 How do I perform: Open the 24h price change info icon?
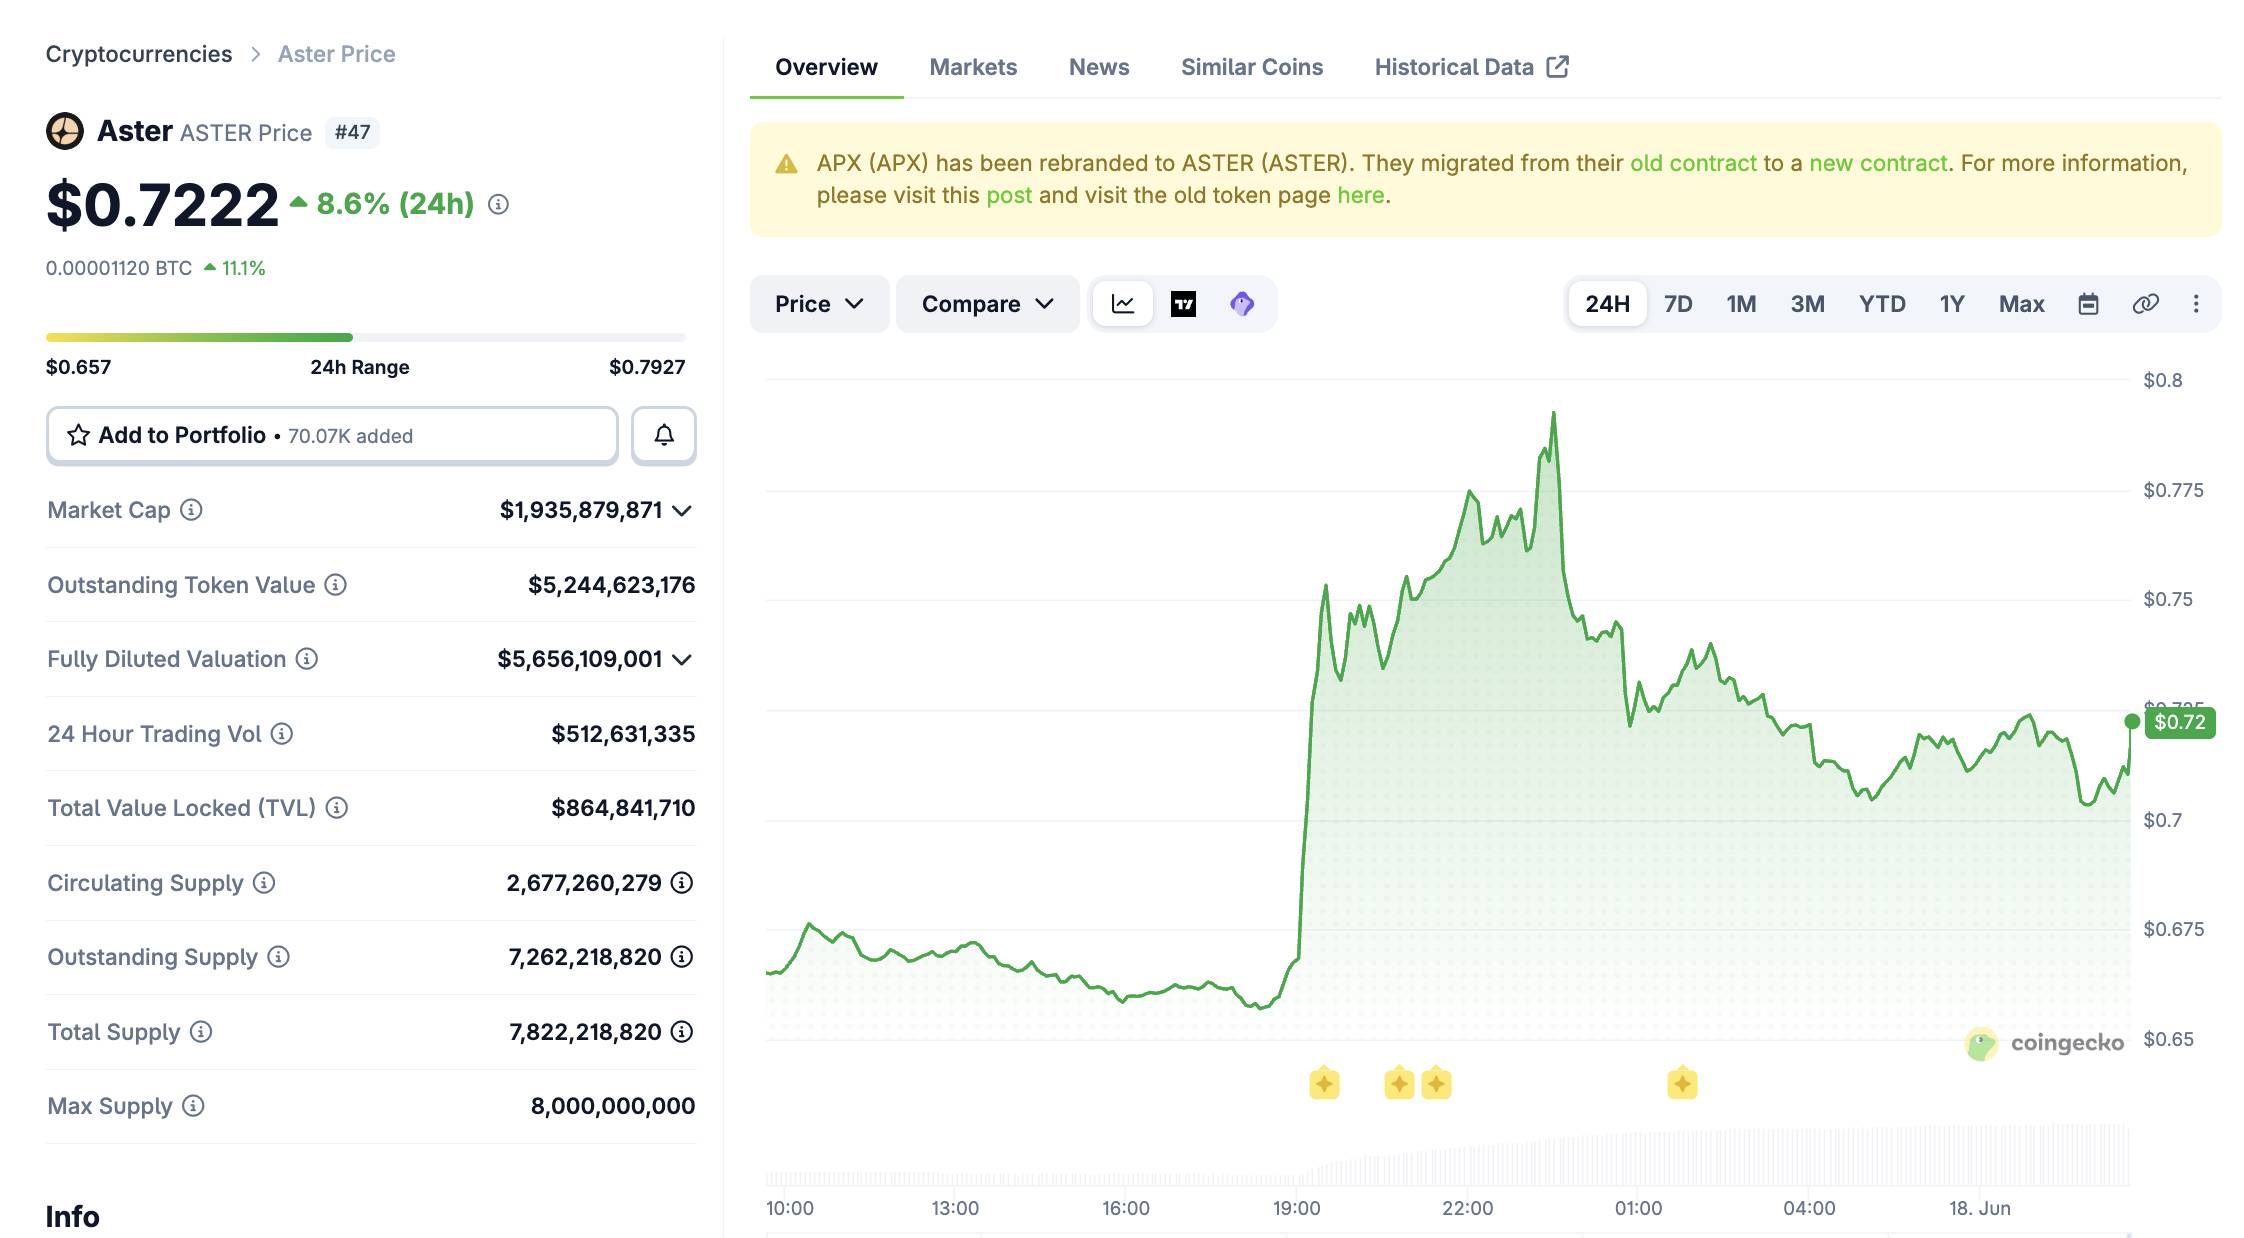(x=498, y=204)
